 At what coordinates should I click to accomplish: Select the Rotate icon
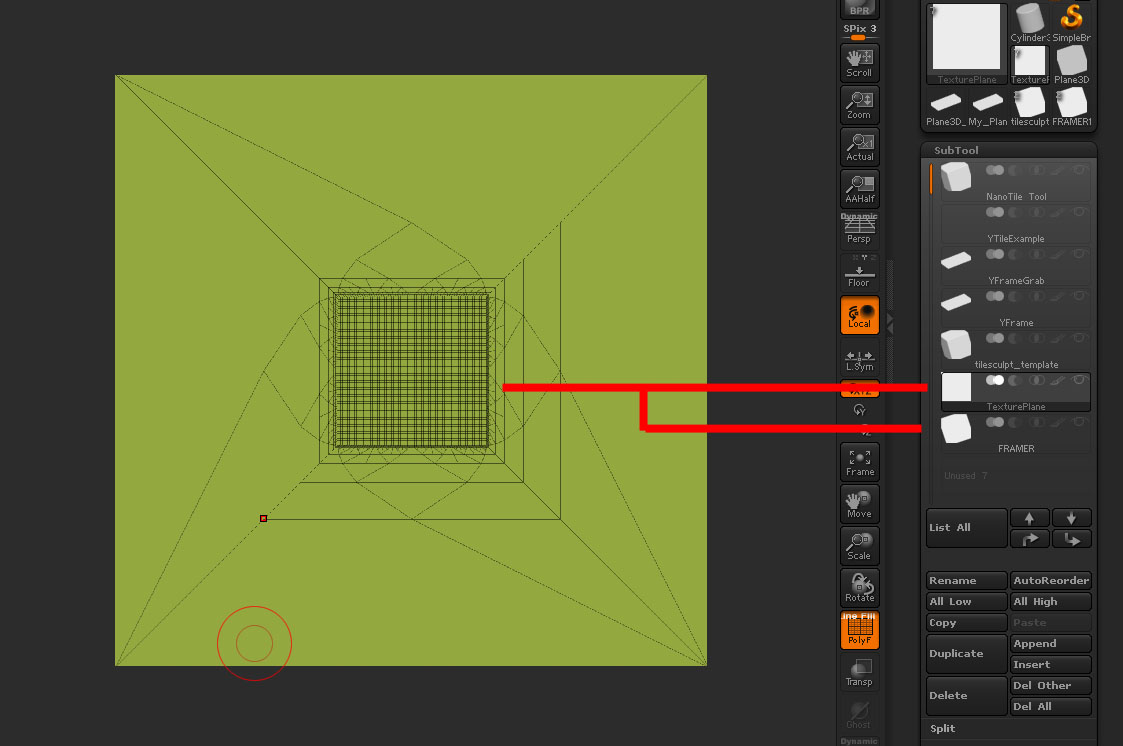pyautogui.click(x=859, y=587)
